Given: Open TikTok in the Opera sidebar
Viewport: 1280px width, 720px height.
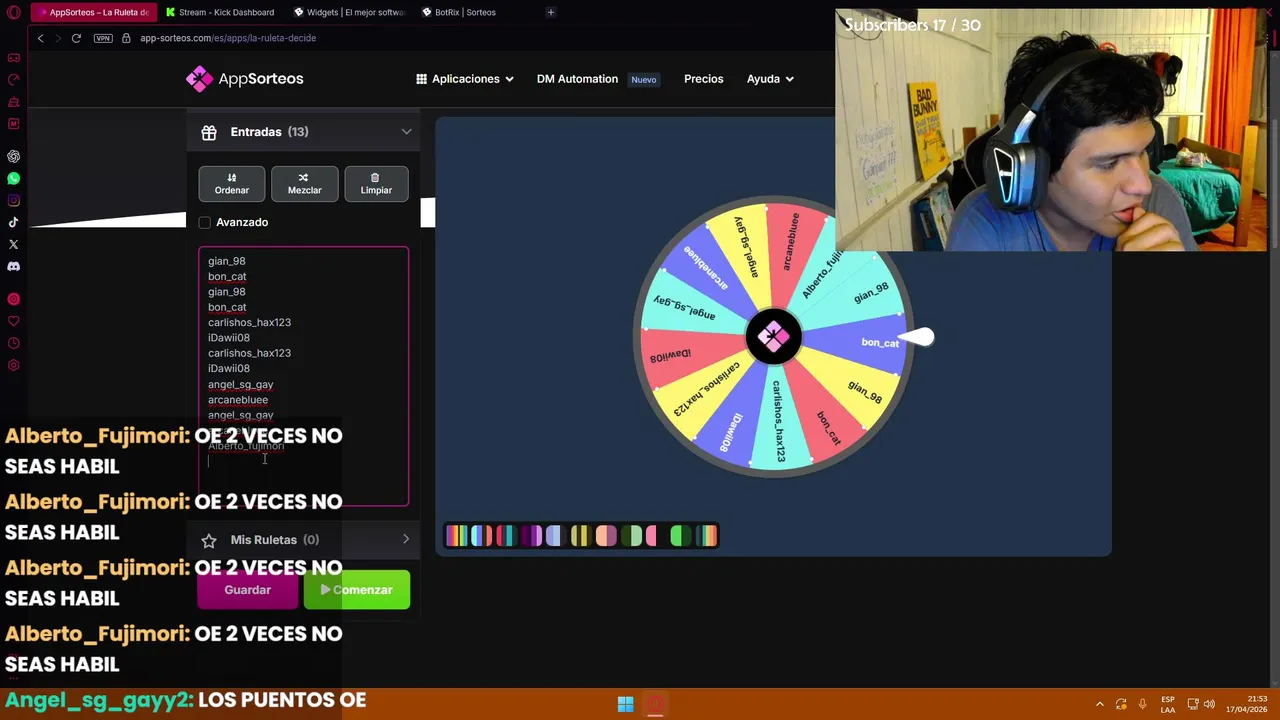Looking at the screenshot, I should coord(13,222).
